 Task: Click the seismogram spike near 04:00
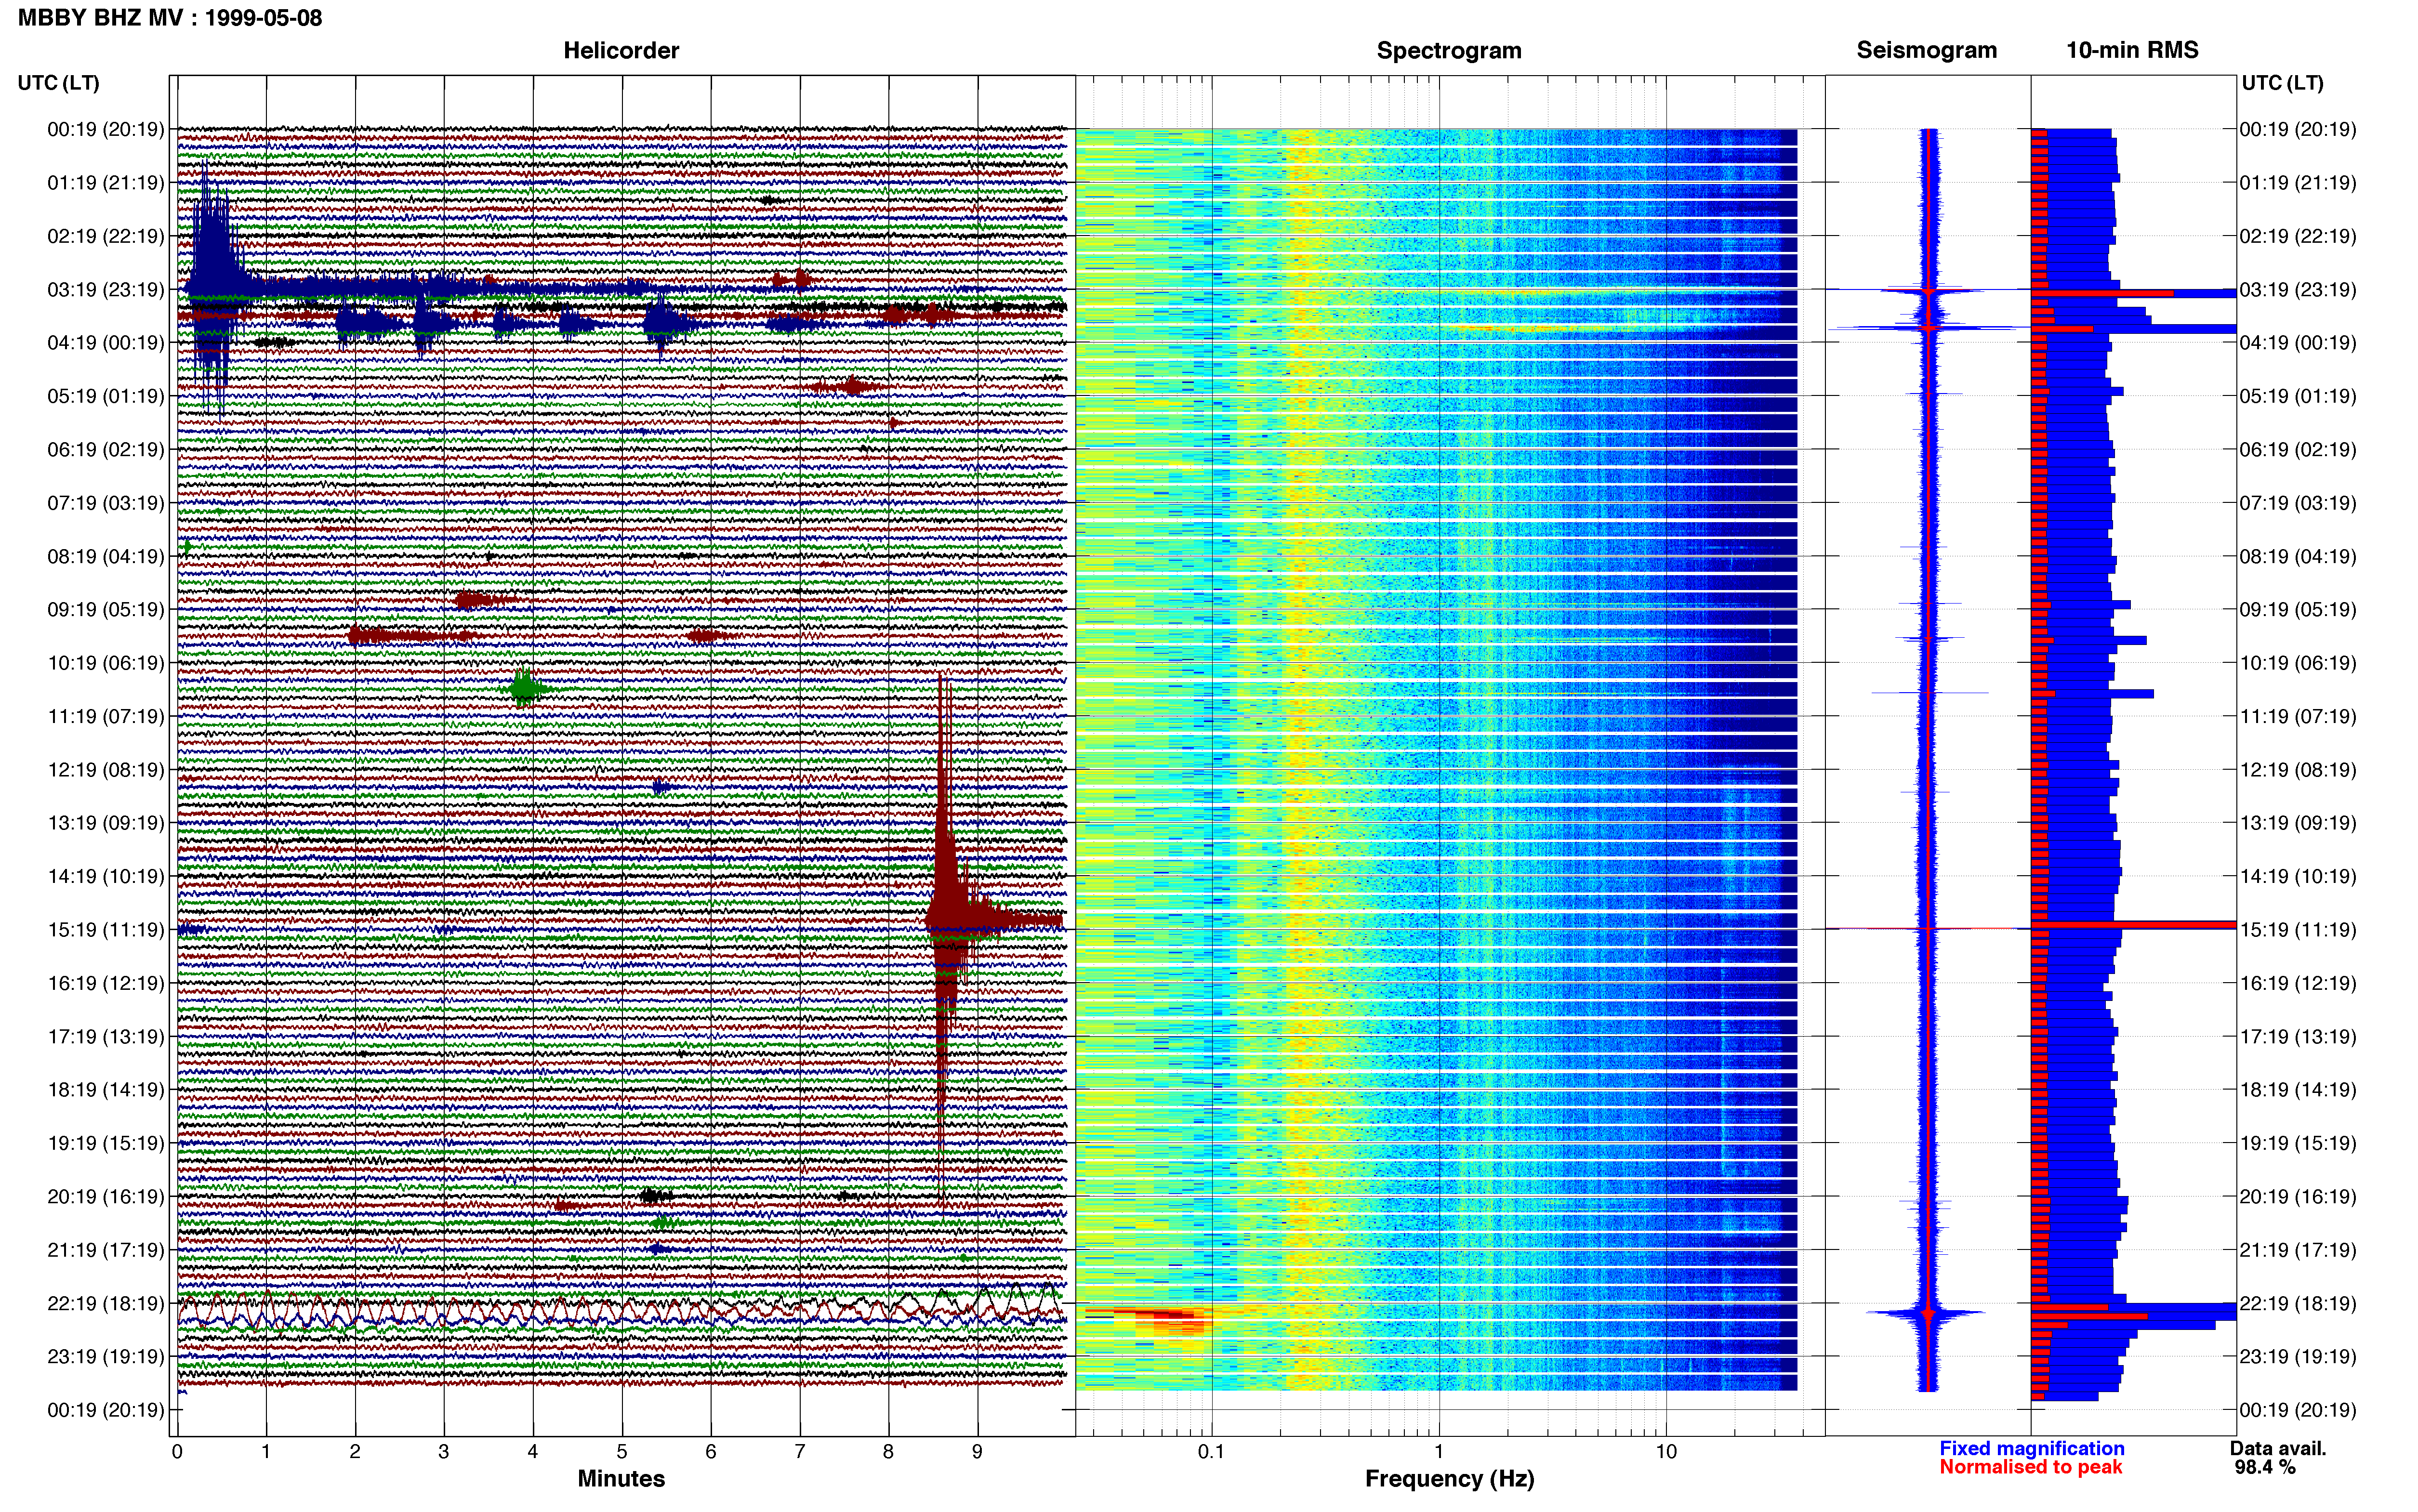1928,327
